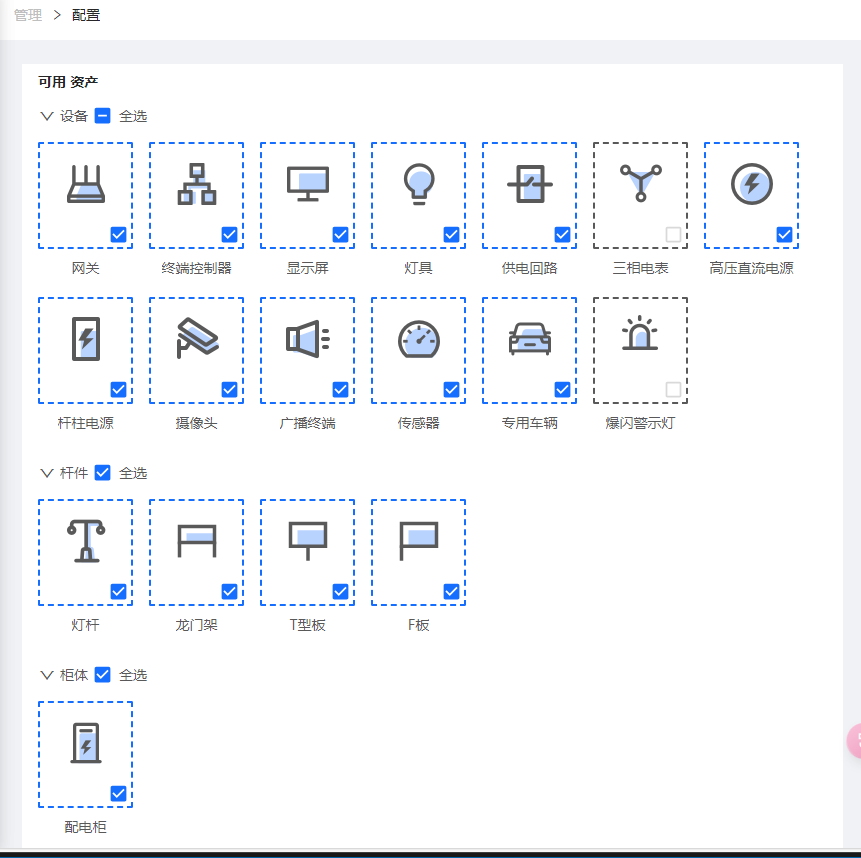Select the 龙门架 gantry icon
The image size is (861, 858).
[x=197, y=541]
